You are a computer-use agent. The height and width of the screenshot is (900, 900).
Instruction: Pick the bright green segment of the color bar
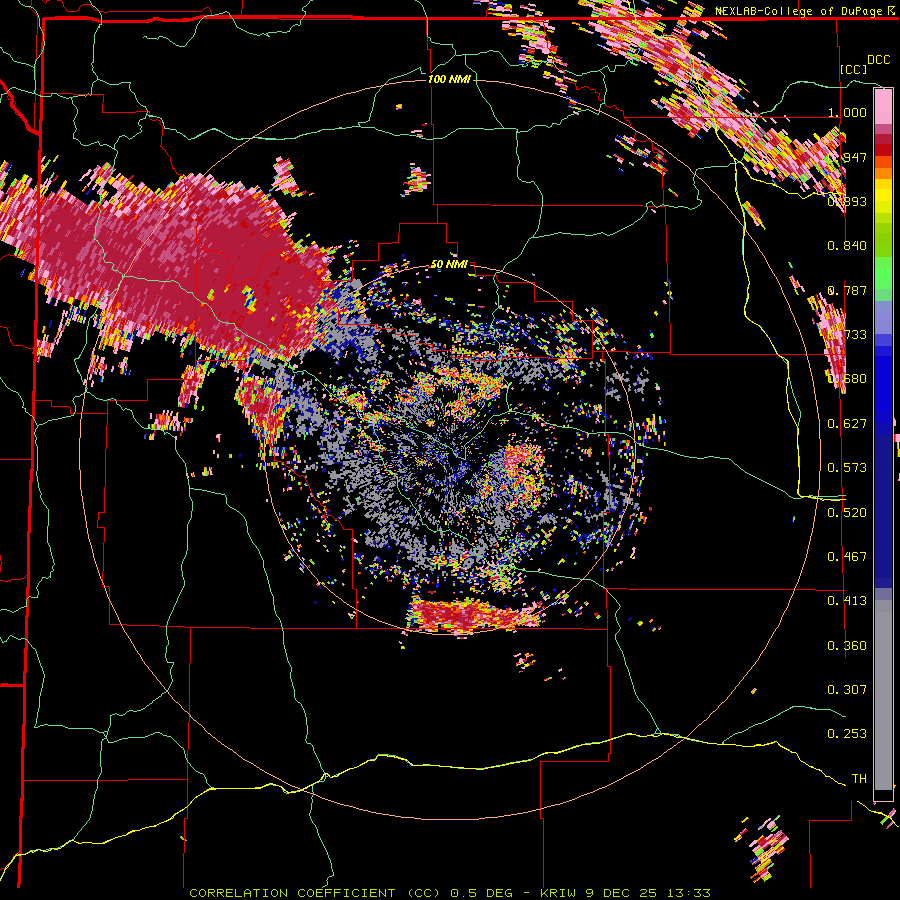click(883, 273)
